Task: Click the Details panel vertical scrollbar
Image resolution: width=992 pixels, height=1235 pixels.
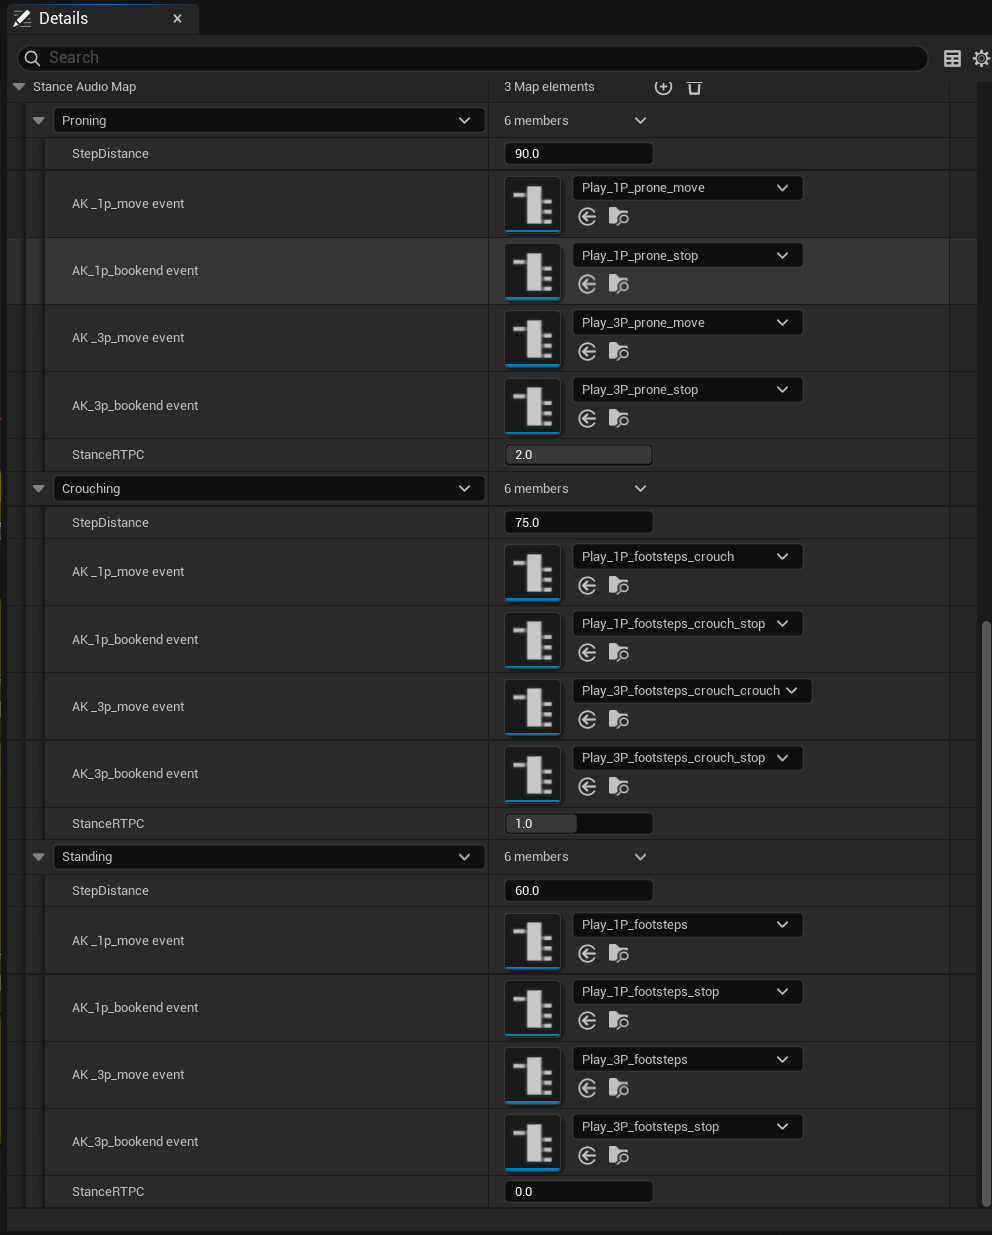Action: click(986, 912)
